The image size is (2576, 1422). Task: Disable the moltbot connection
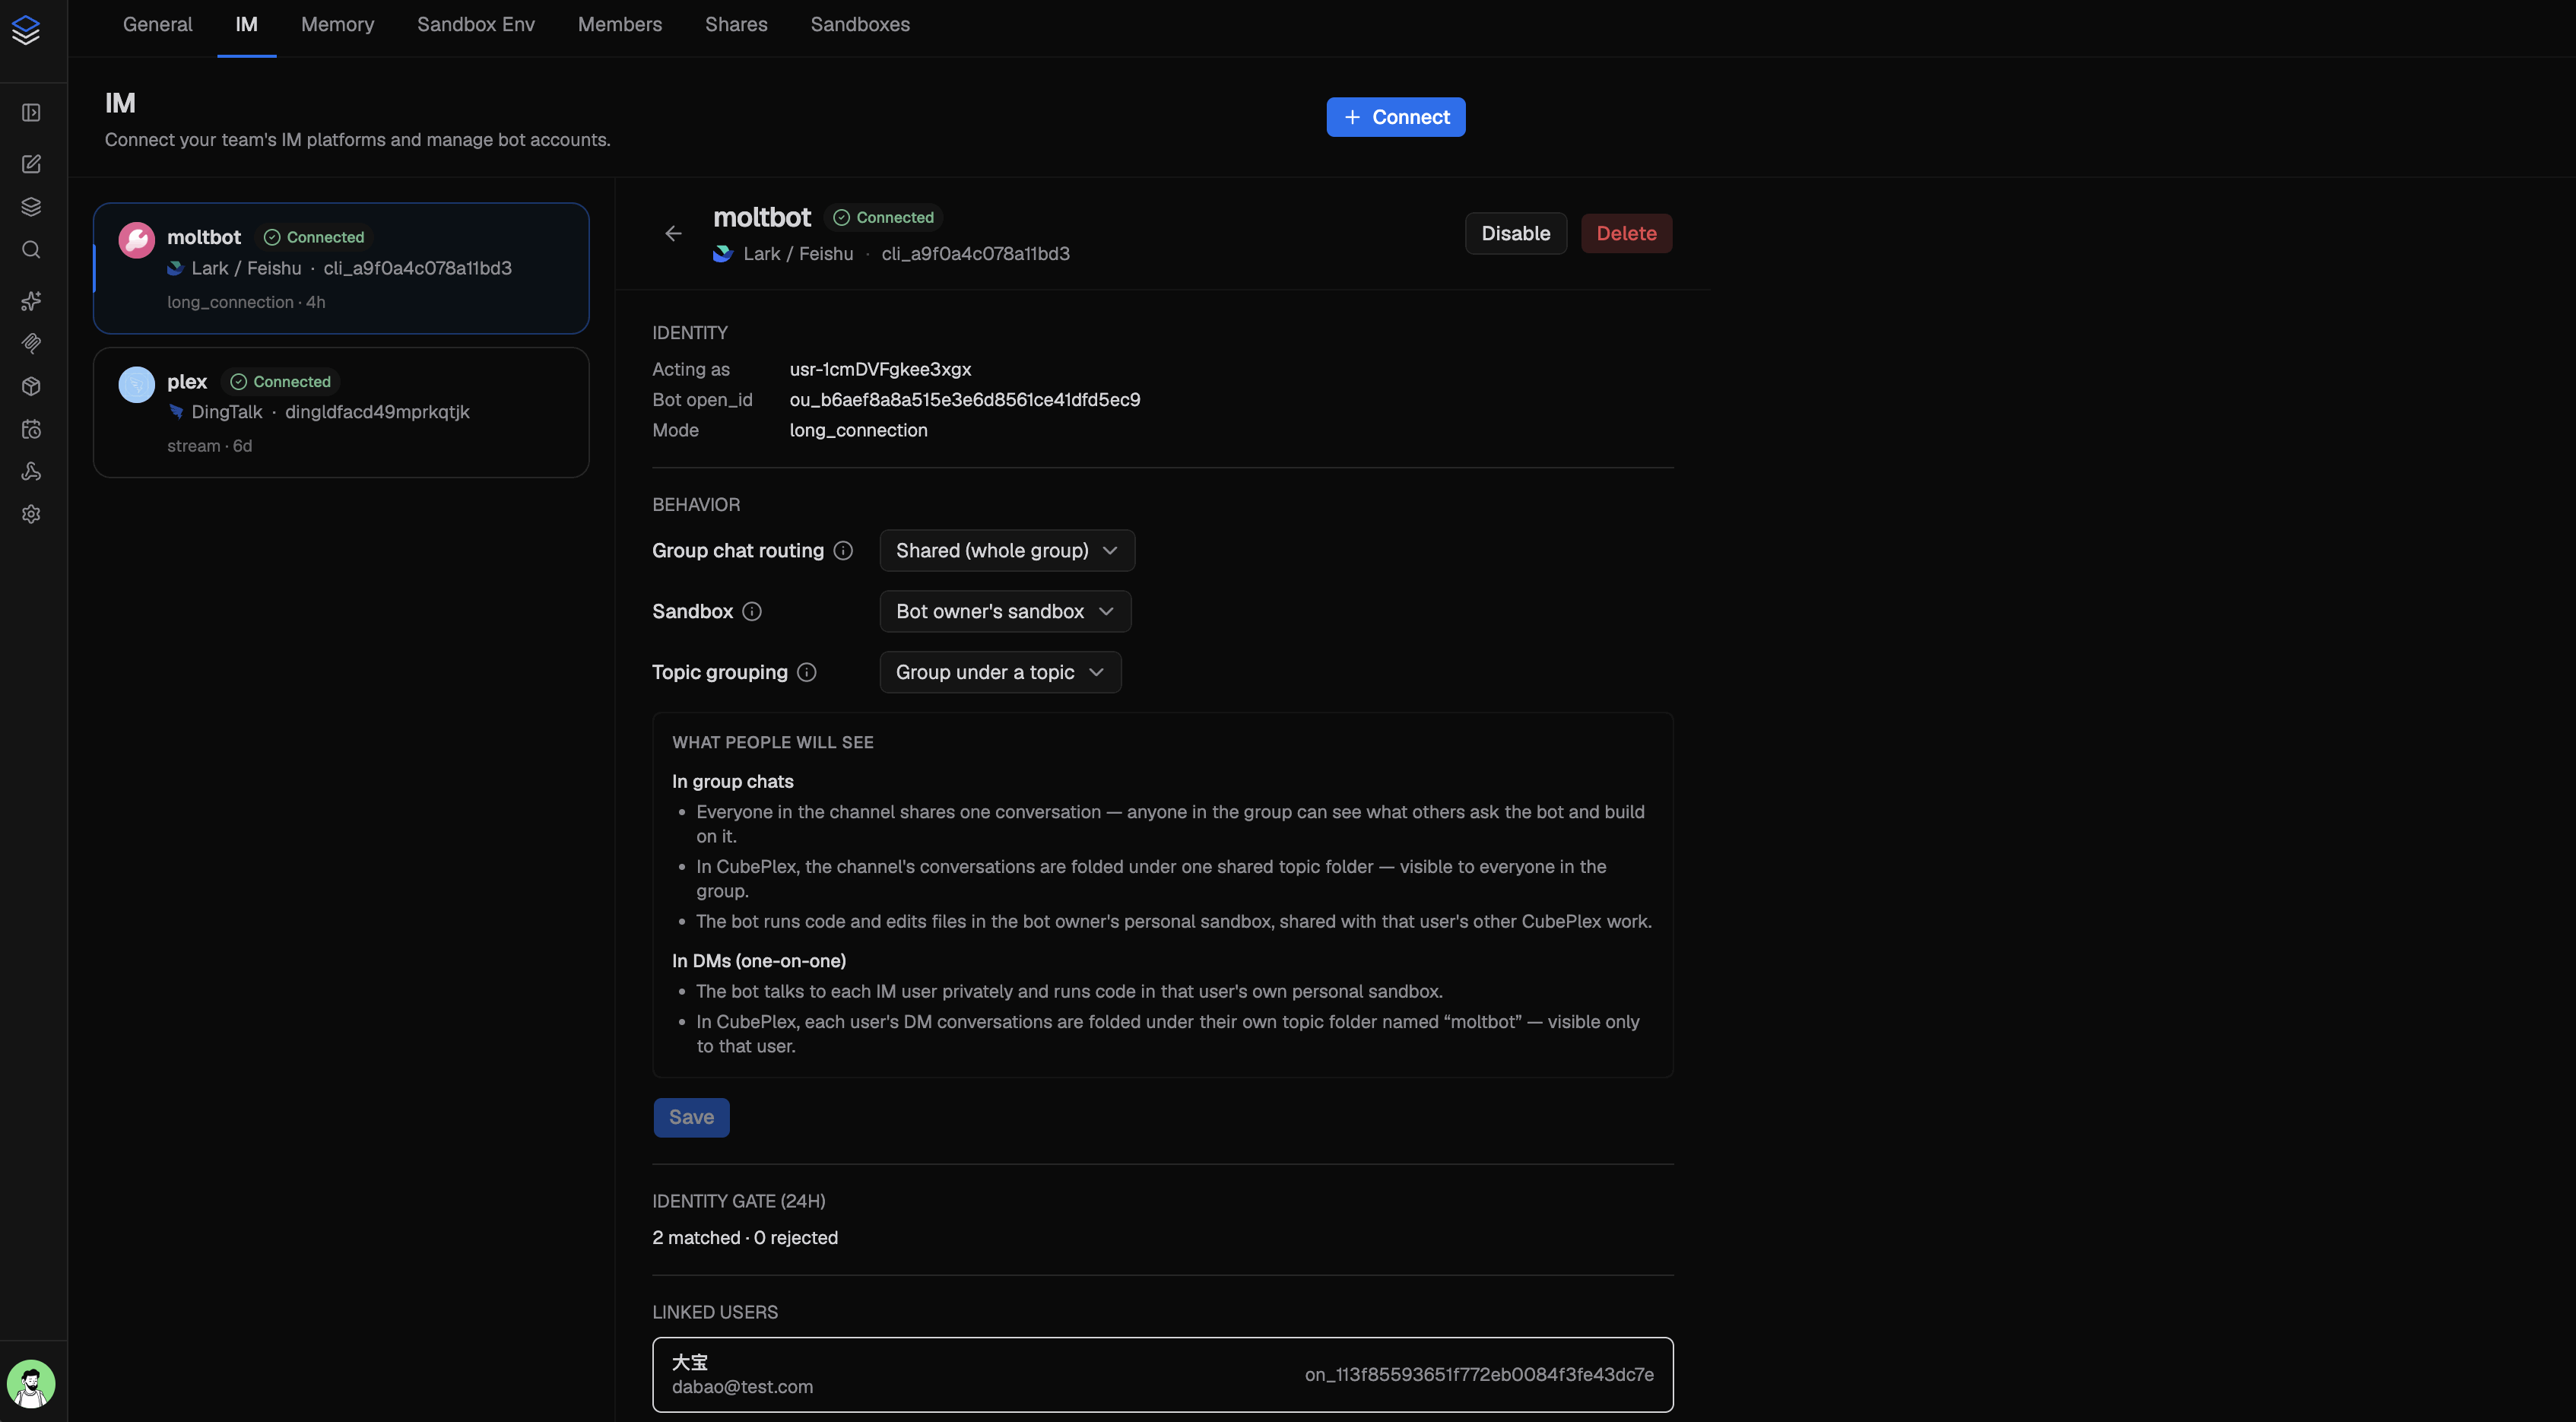click(x=1515, y=233)
